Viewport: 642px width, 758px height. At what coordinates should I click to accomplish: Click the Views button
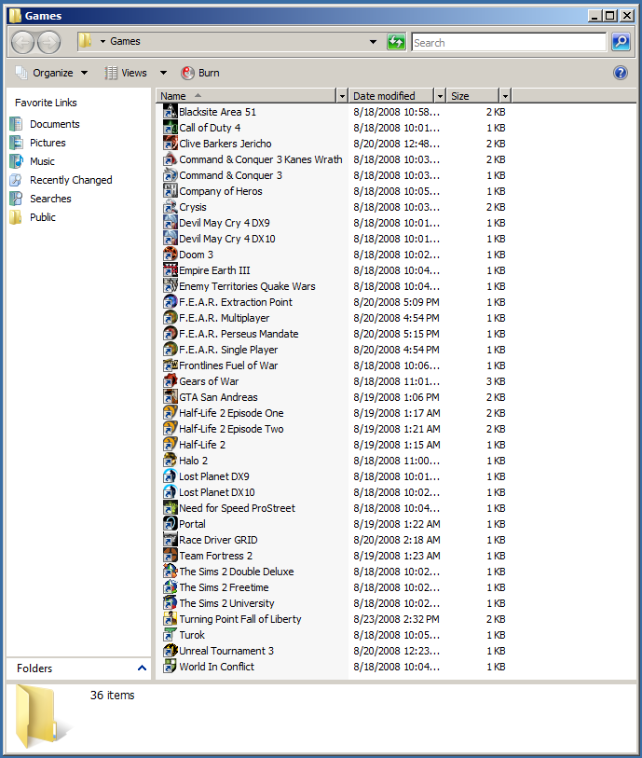click(x=126, y=73)
